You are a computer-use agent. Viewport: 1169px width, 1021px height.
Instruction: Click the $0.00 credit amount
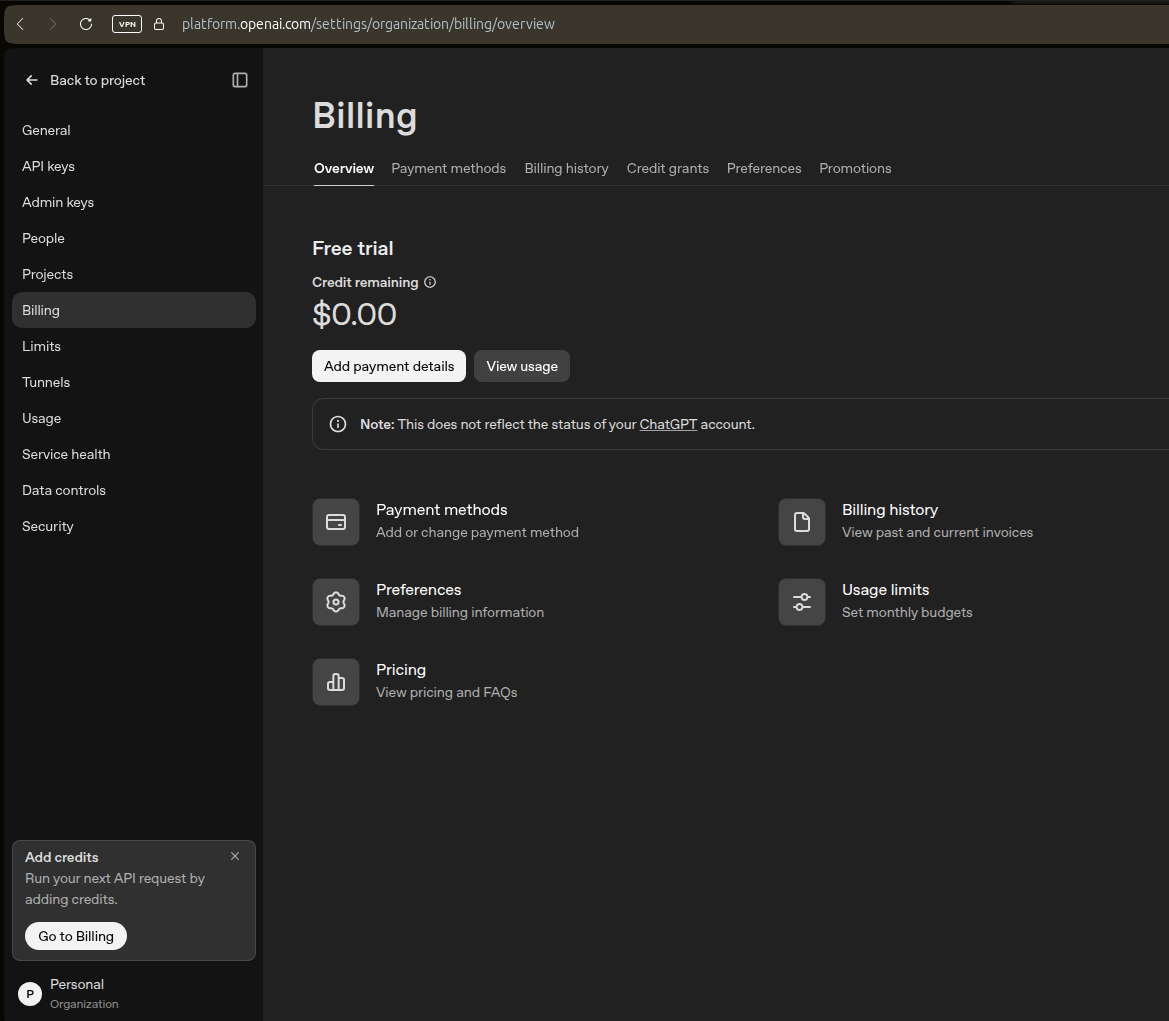pos(354,314)
